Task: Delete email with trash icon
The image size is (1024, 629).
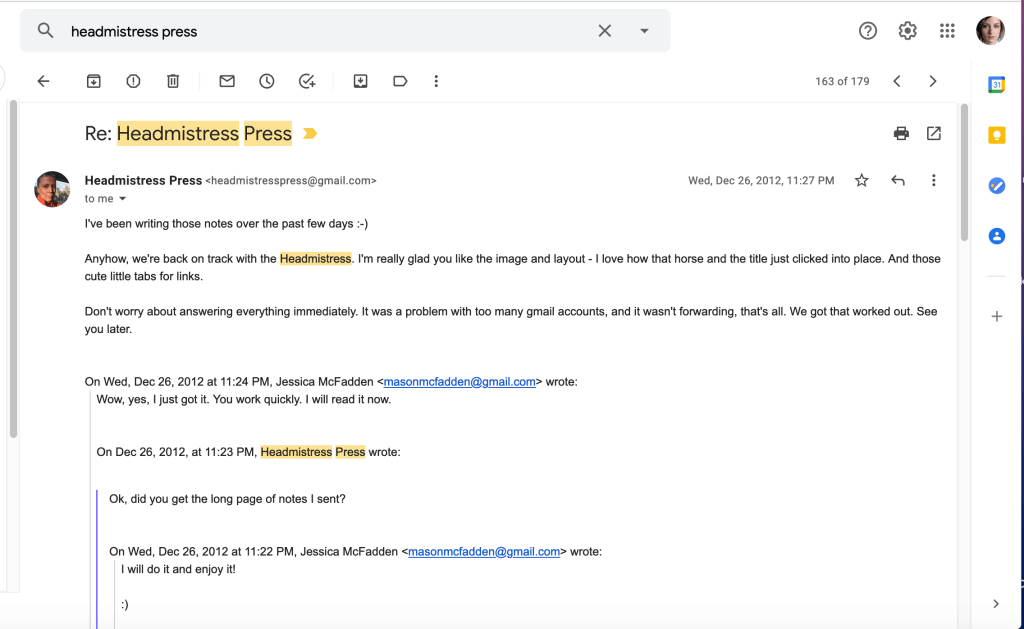Action: click(x=173, y=81)
